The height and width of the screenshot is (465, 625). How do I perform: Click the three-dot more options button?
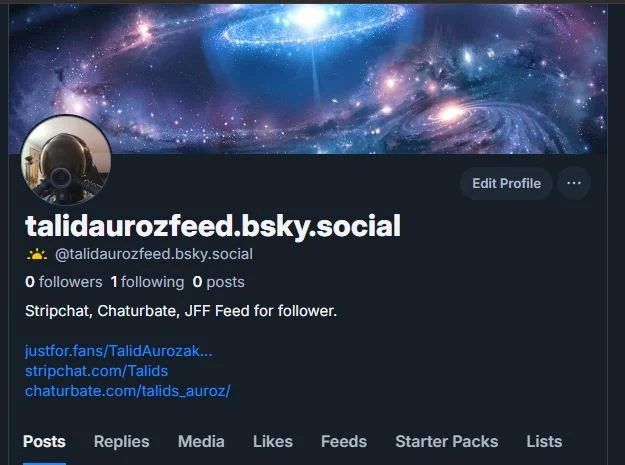(x=574, y=183)
